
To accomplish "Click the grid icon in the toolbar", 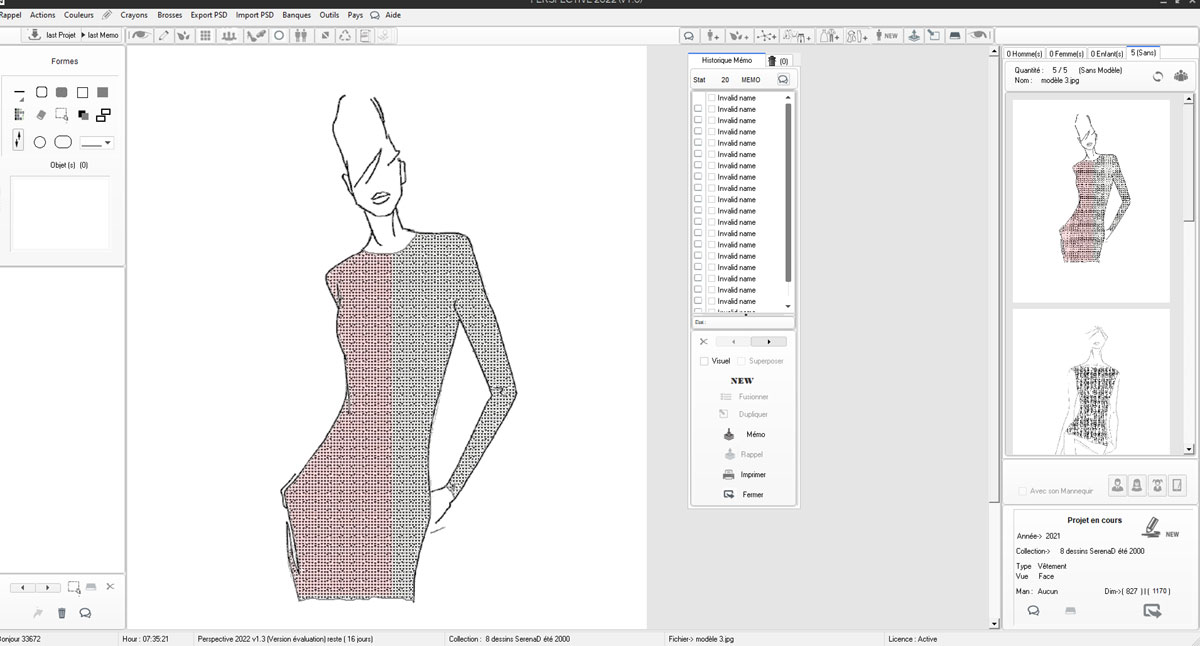I will tap(205, 35).
